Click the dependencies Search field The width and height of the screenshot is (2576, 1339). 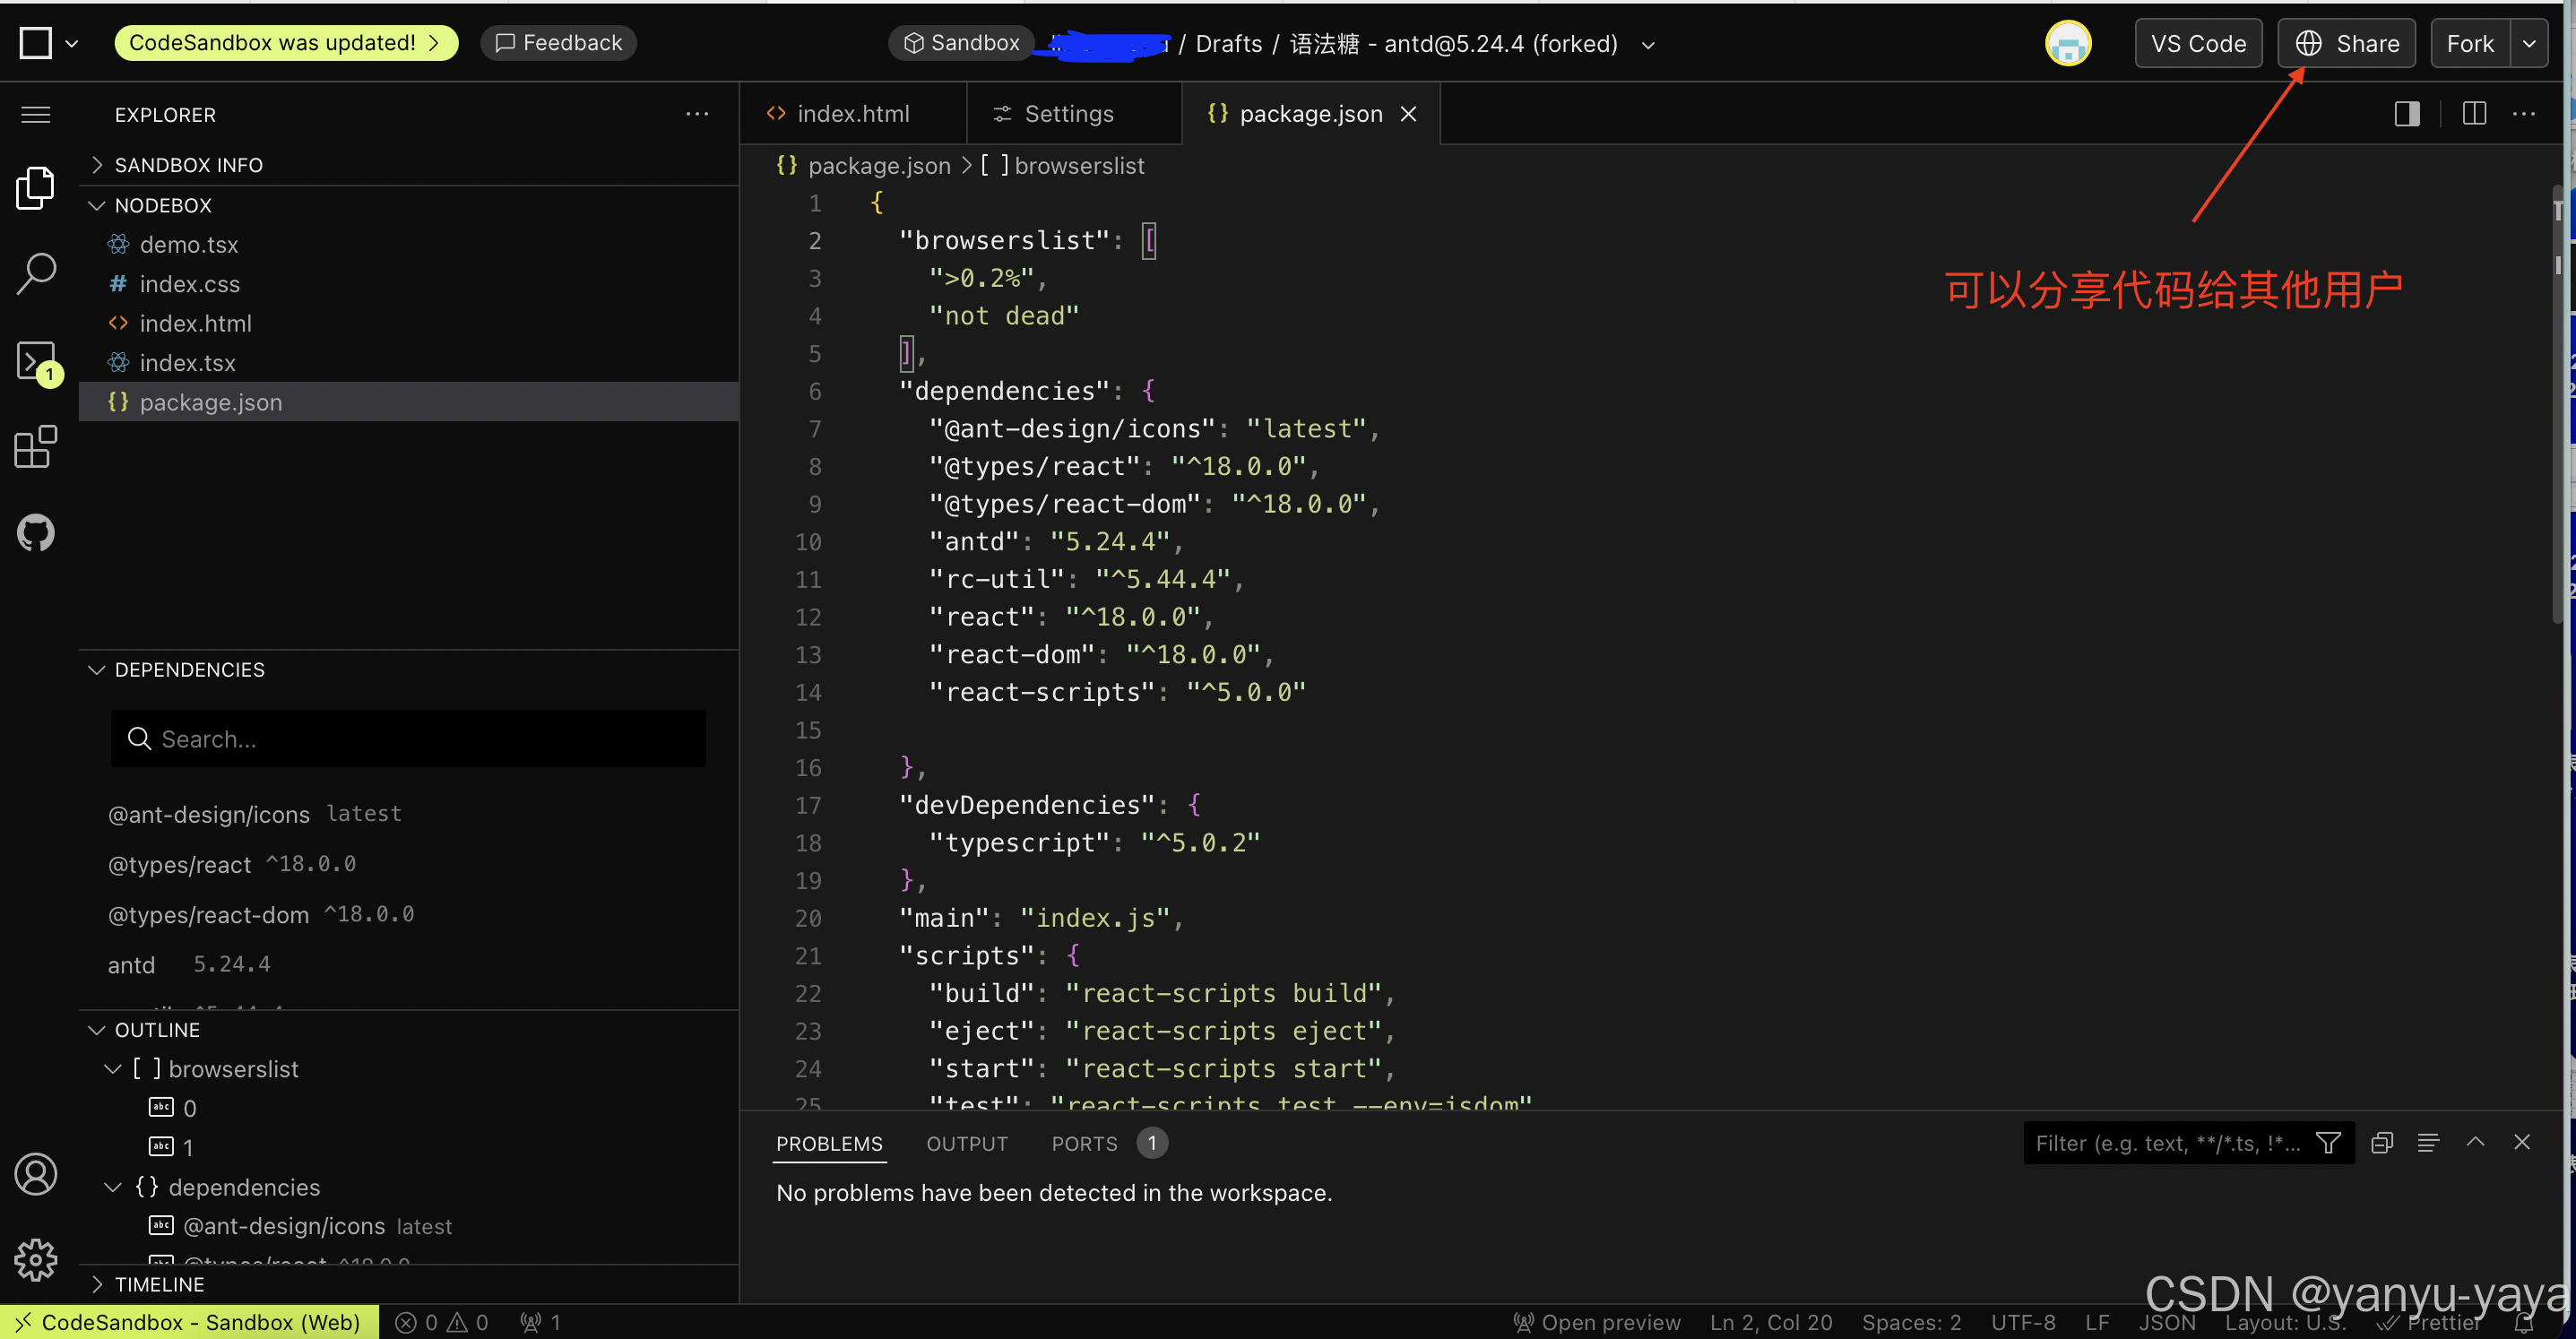point(407,739)
